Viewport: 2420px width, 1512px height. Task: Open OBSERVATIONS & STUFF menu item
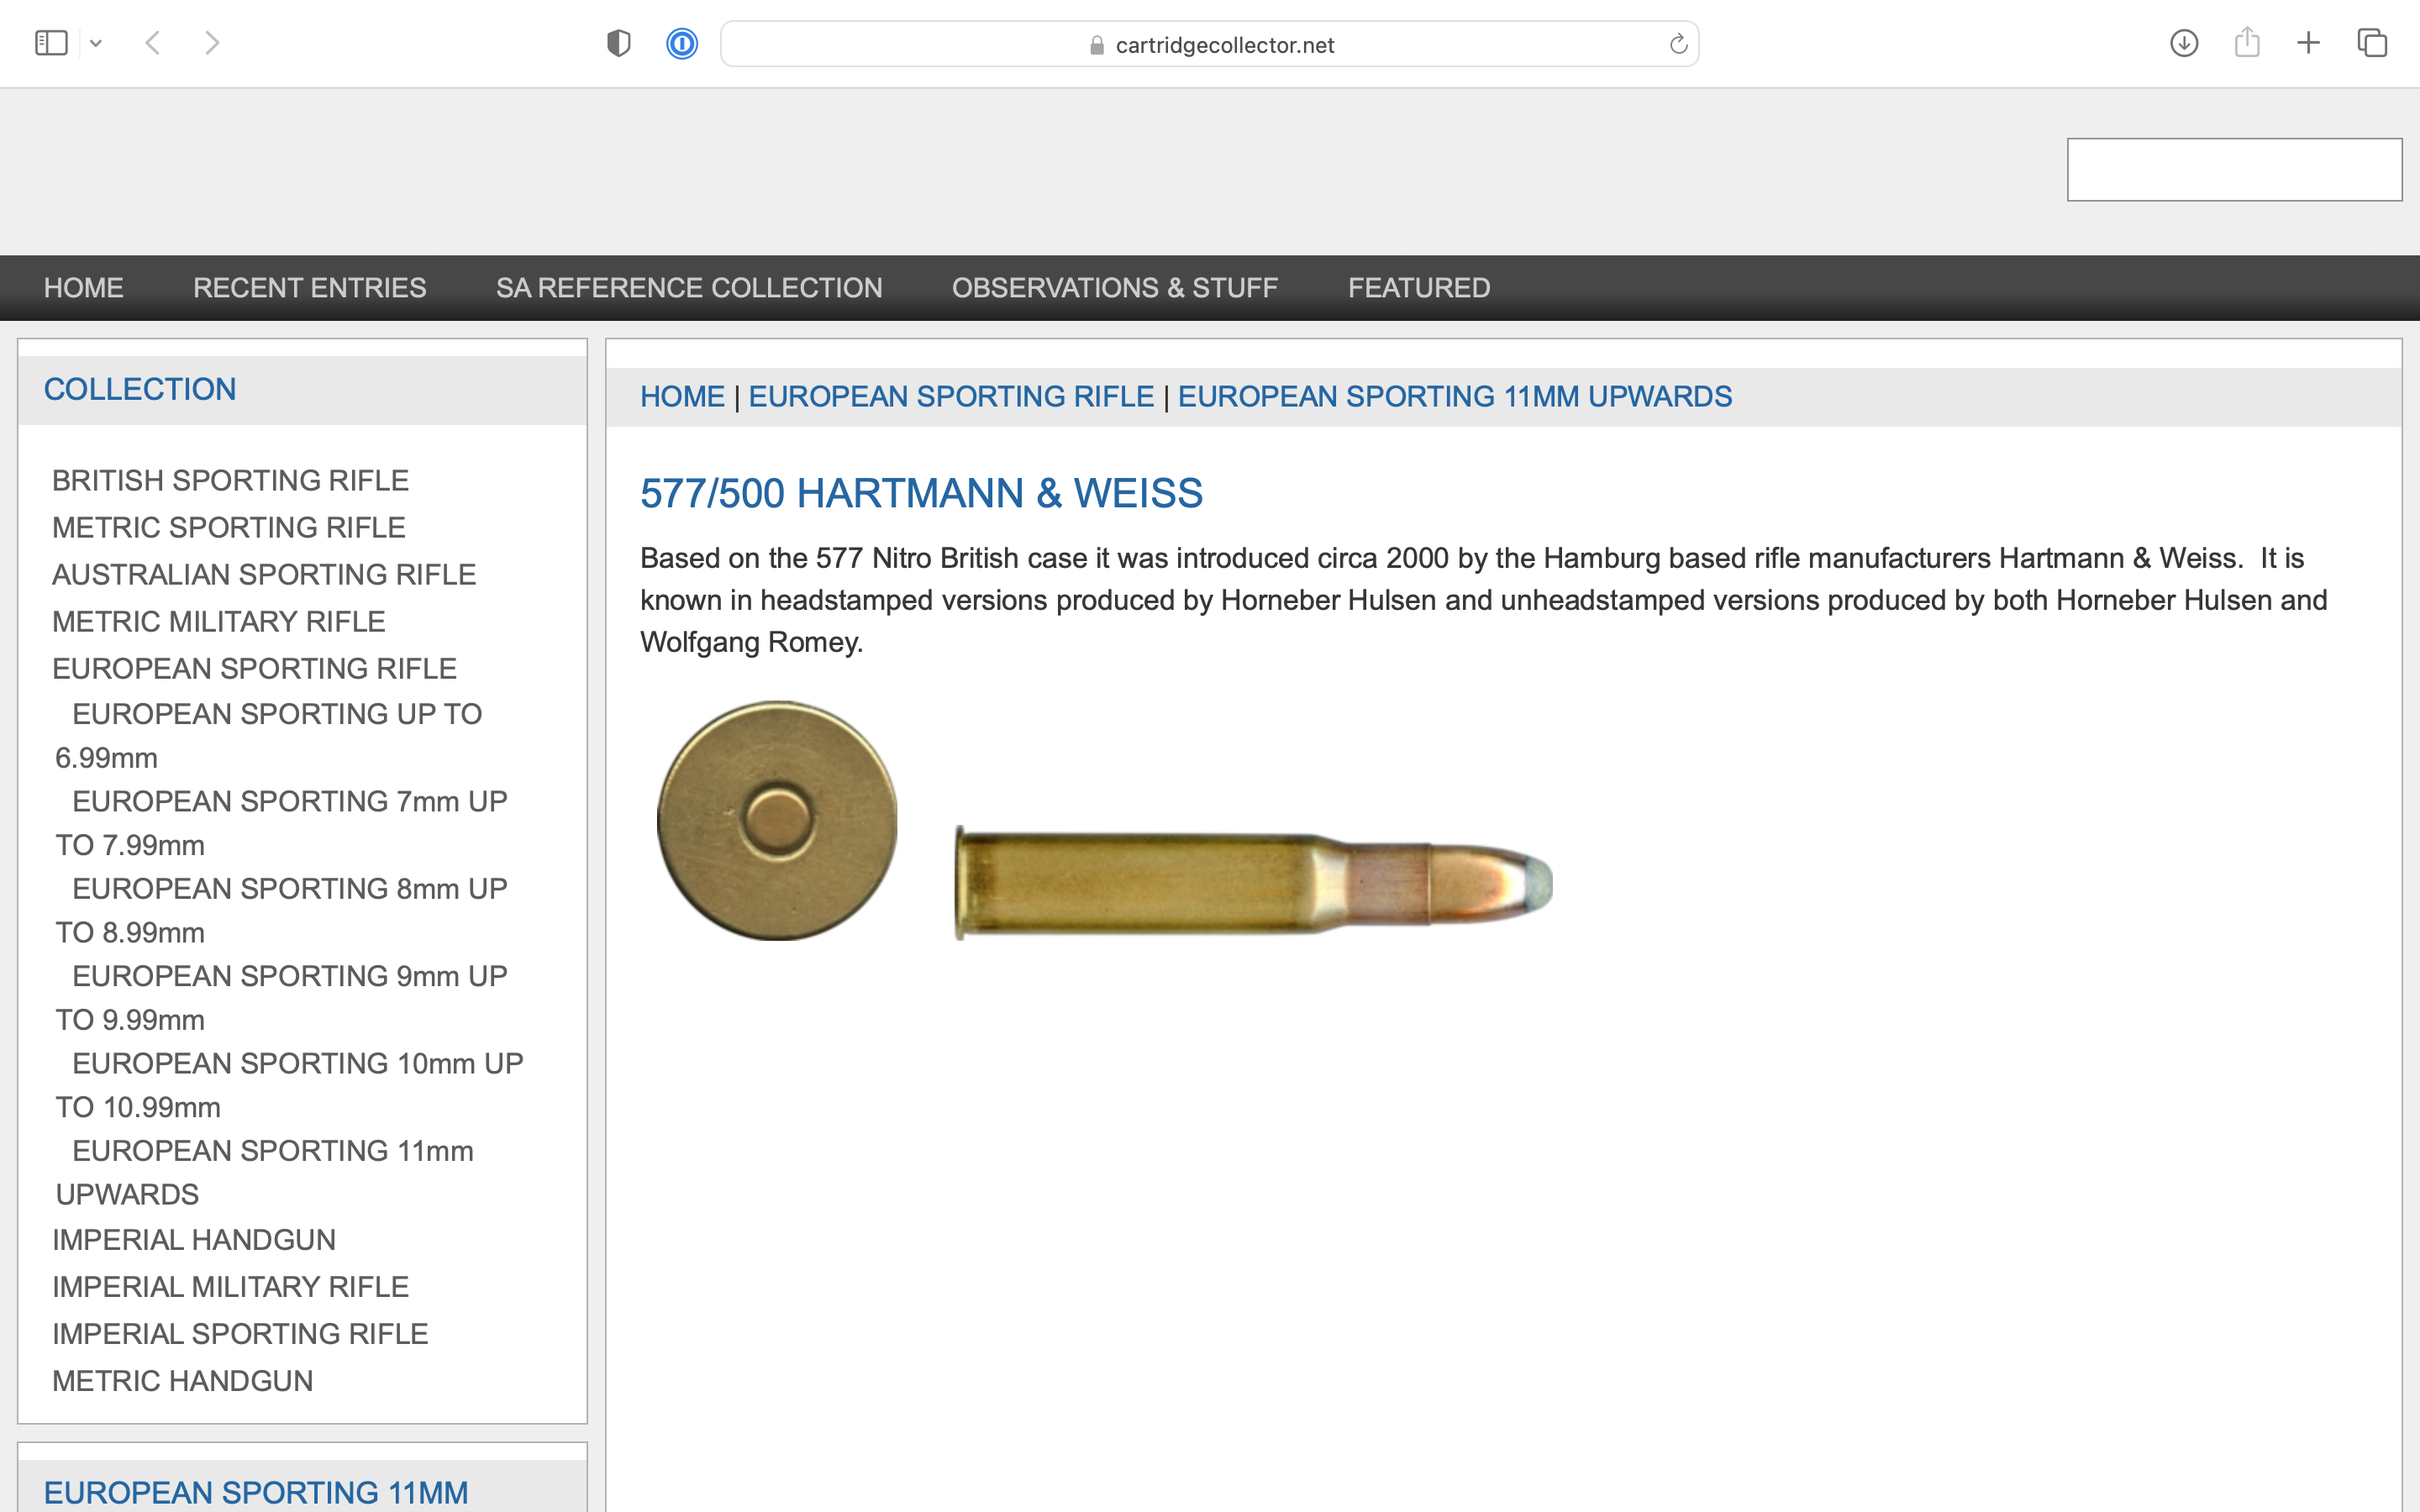[x=1114, y=288]
